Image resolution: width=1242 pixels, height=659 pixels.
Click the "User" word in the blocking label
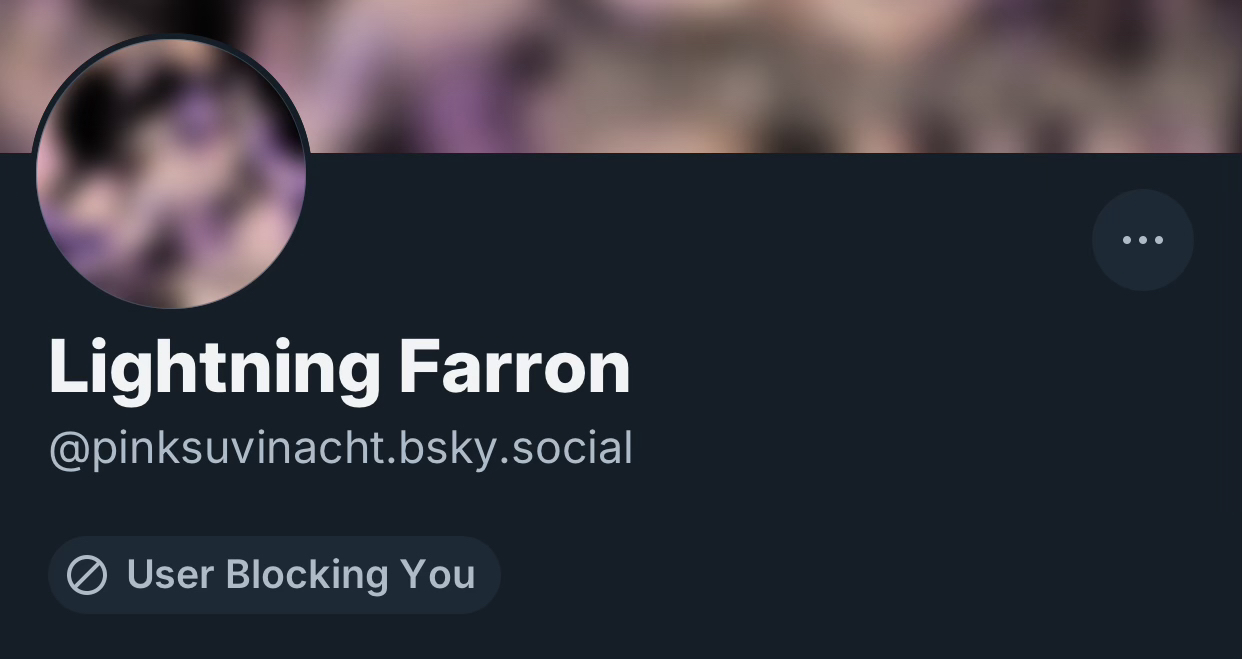[171, 575]
